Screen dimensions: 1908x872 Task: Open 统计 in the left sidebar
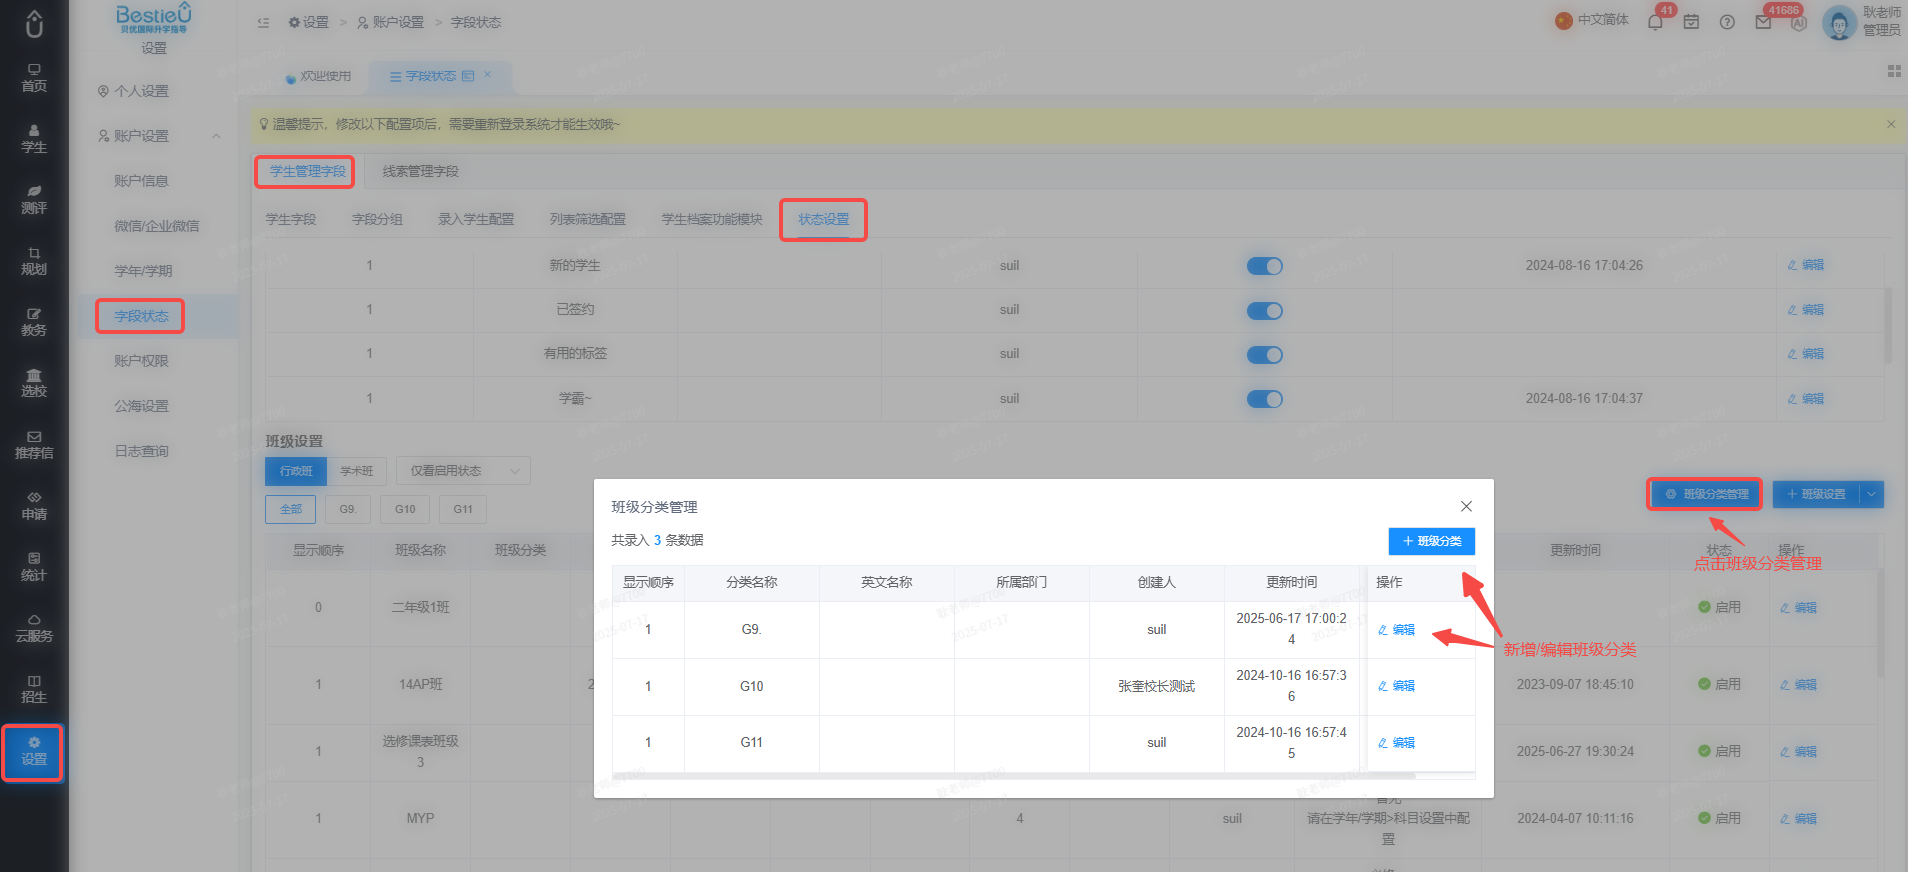[34, 567]
